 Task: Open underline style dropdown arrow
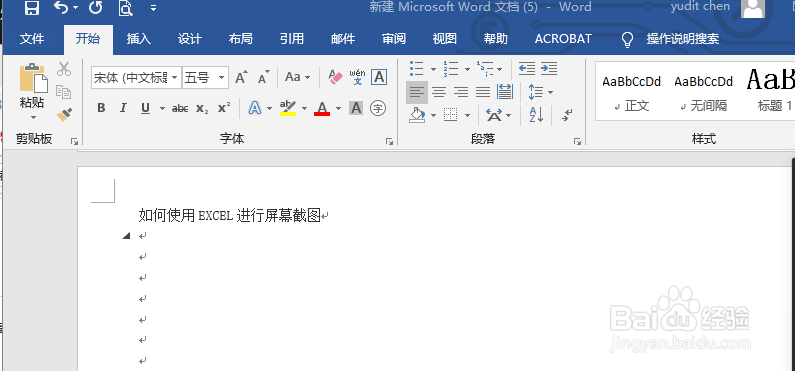coord(162,108)
